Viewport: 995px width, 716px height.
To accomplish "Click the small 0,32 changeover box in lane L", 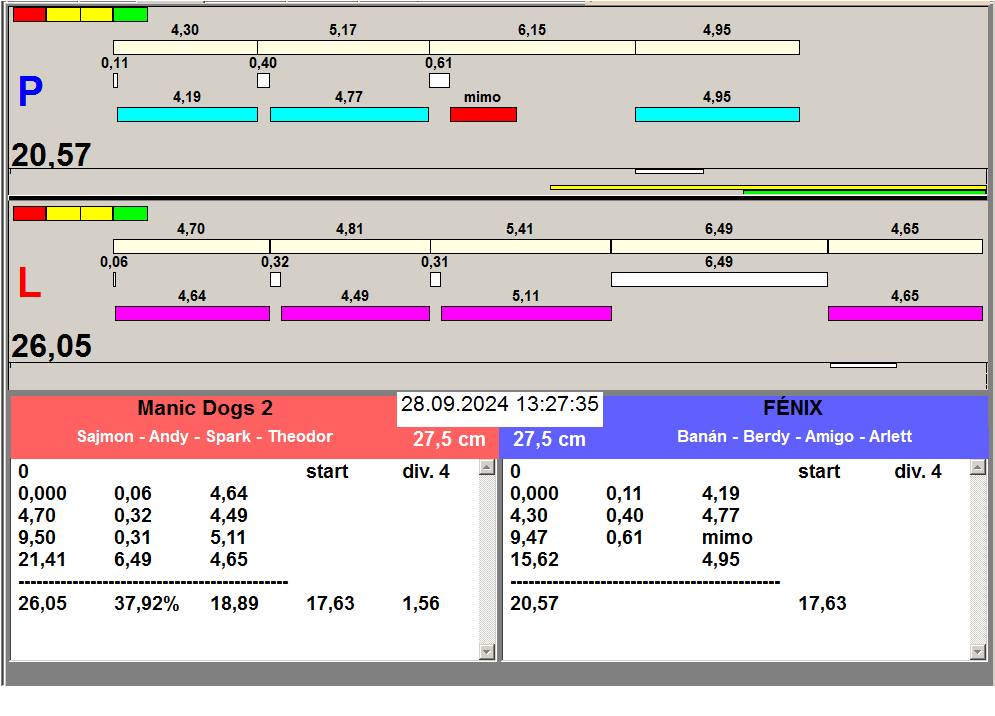I will pos(275,279).
